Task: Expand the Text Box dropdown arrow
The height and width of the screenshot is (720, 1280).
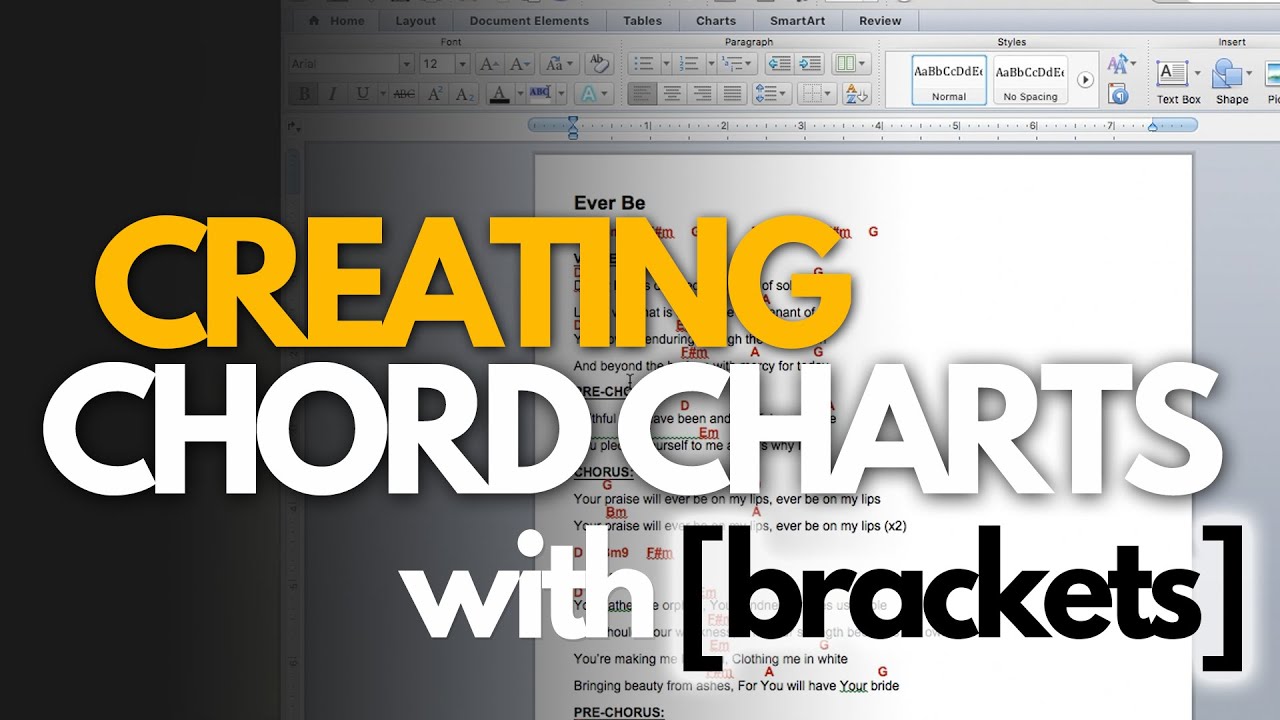Action: (x=1197, y=73)
